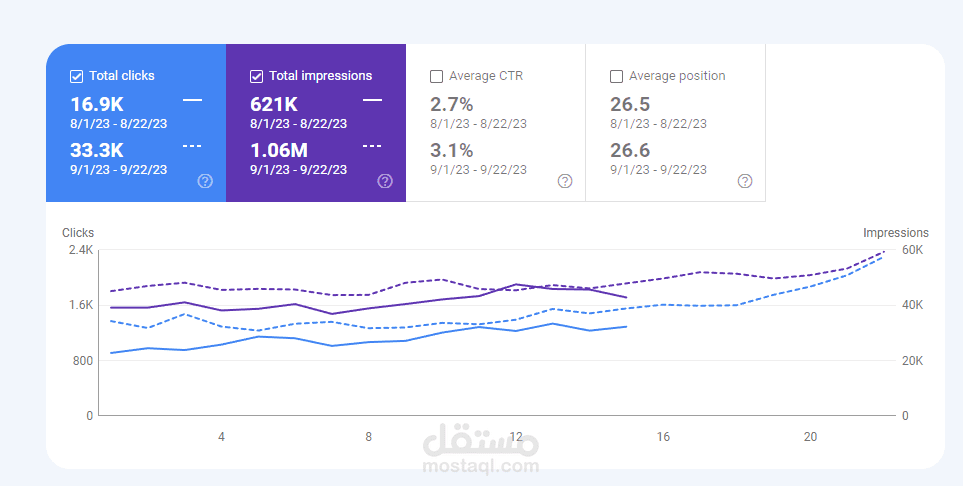Screen dimensions: 963x486
Task: Click the 60K label on impressions axis
Action: [x=913, y=250]
